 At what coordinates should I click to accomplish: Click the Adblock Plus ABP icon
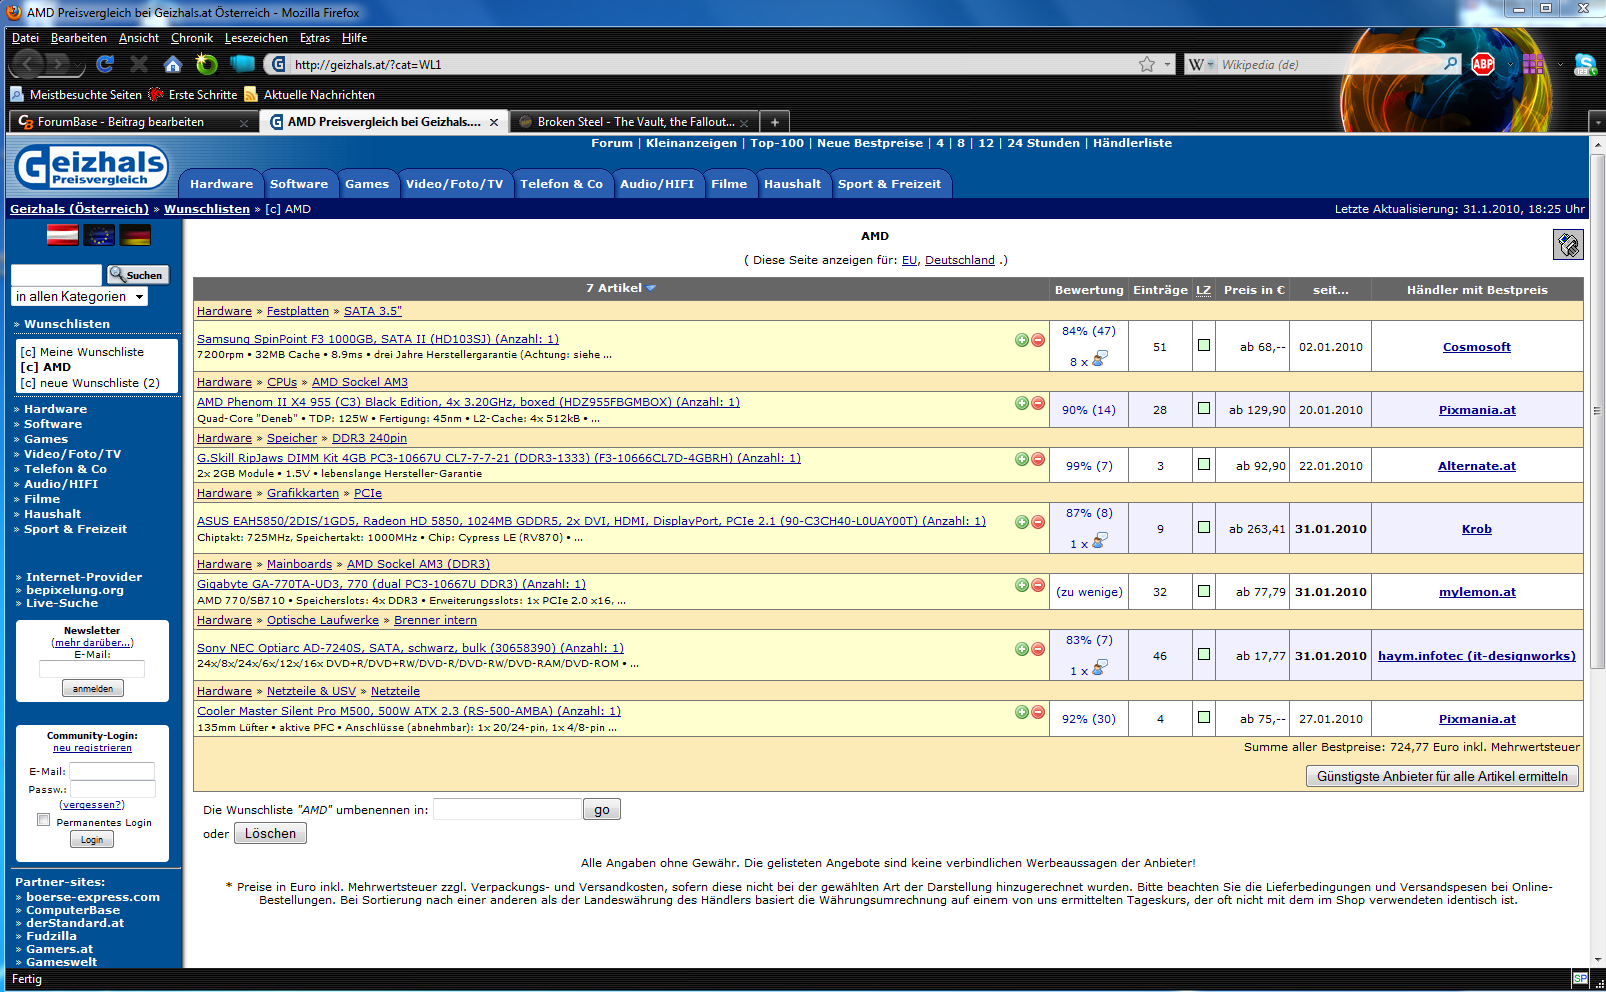coord(1483,64)
